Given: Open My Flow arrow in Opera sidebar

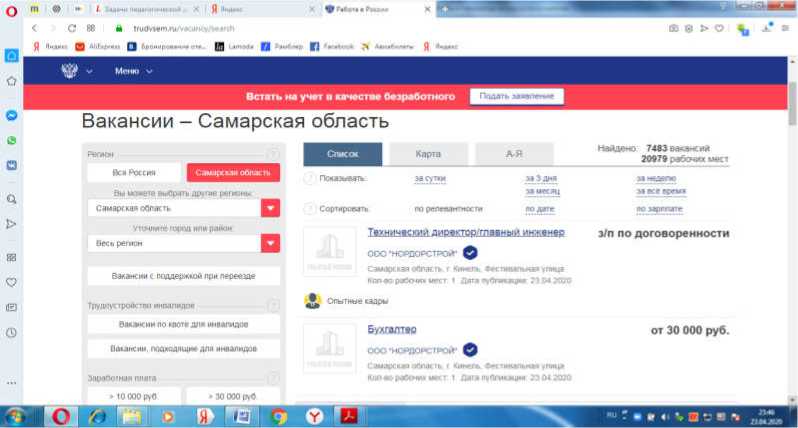Looking at the screenshot, I should 11,224.
